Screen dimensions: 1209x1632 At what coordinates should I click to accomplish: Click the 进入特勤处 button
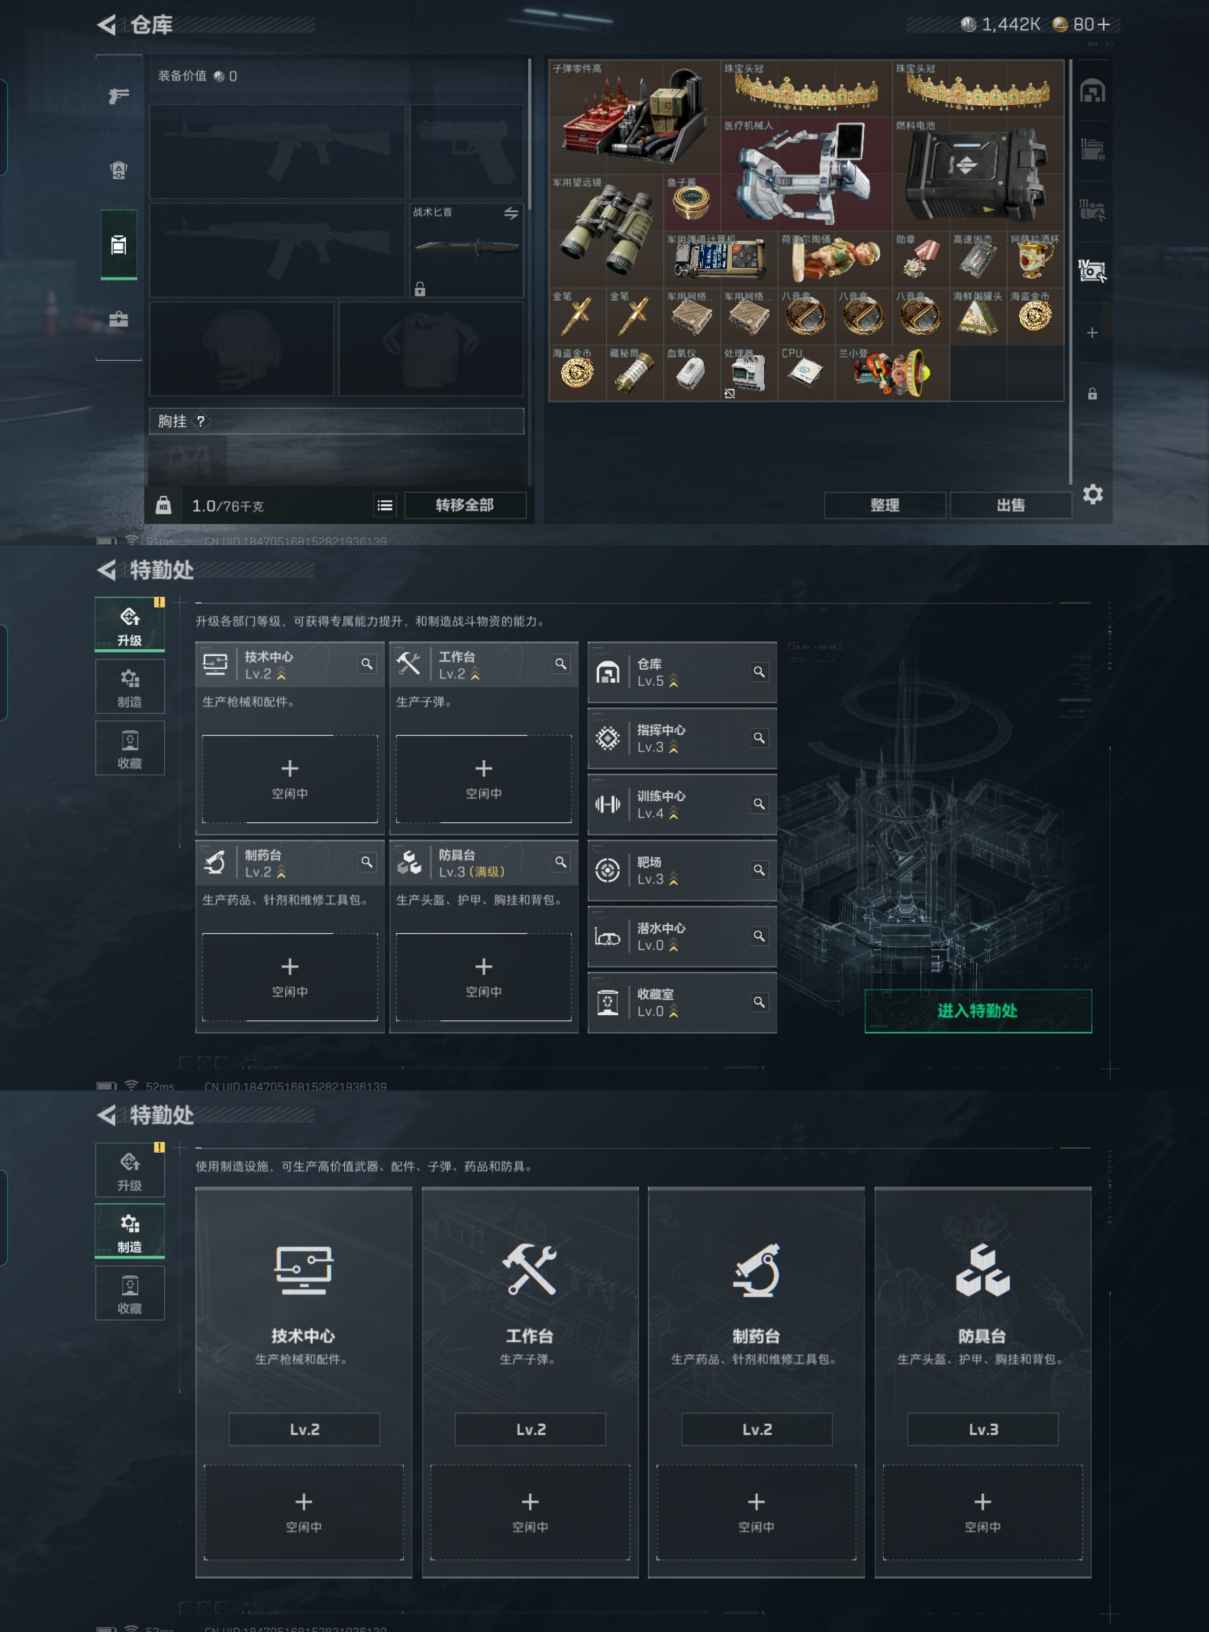click(977, 1011)
